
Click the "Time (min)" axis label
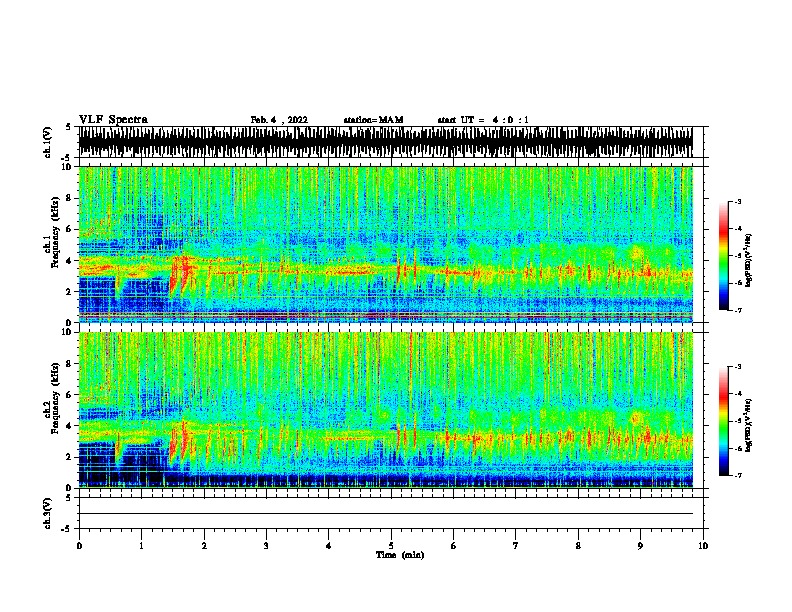pos(400,555)
